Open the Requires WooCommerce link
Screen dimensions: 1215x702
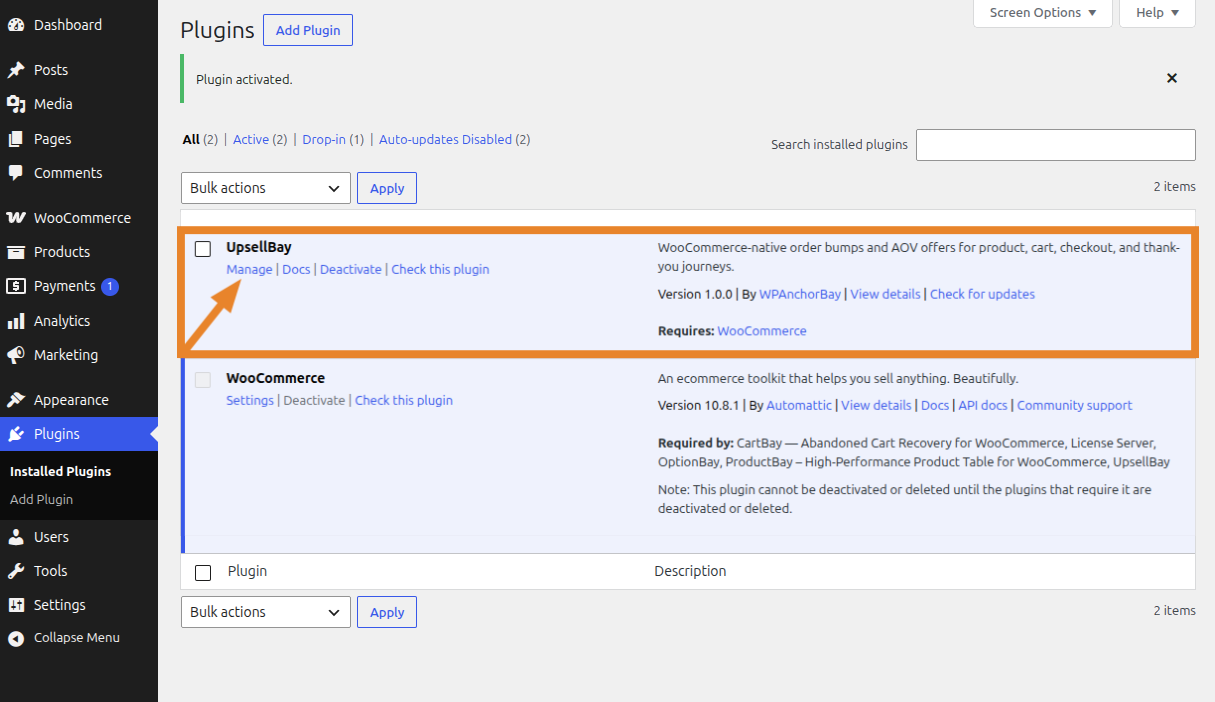(x=762, y=331)
